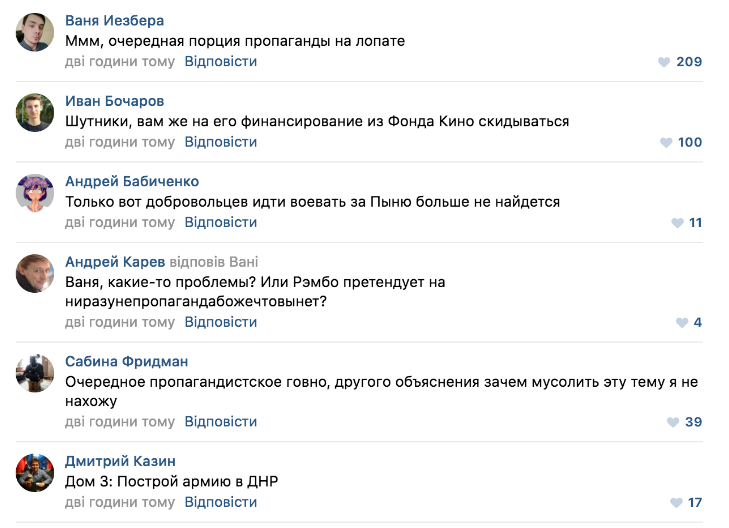Screen dimensions: 729x528
Task: Reply to Сабина Фридман's comment
Action: 220,422
